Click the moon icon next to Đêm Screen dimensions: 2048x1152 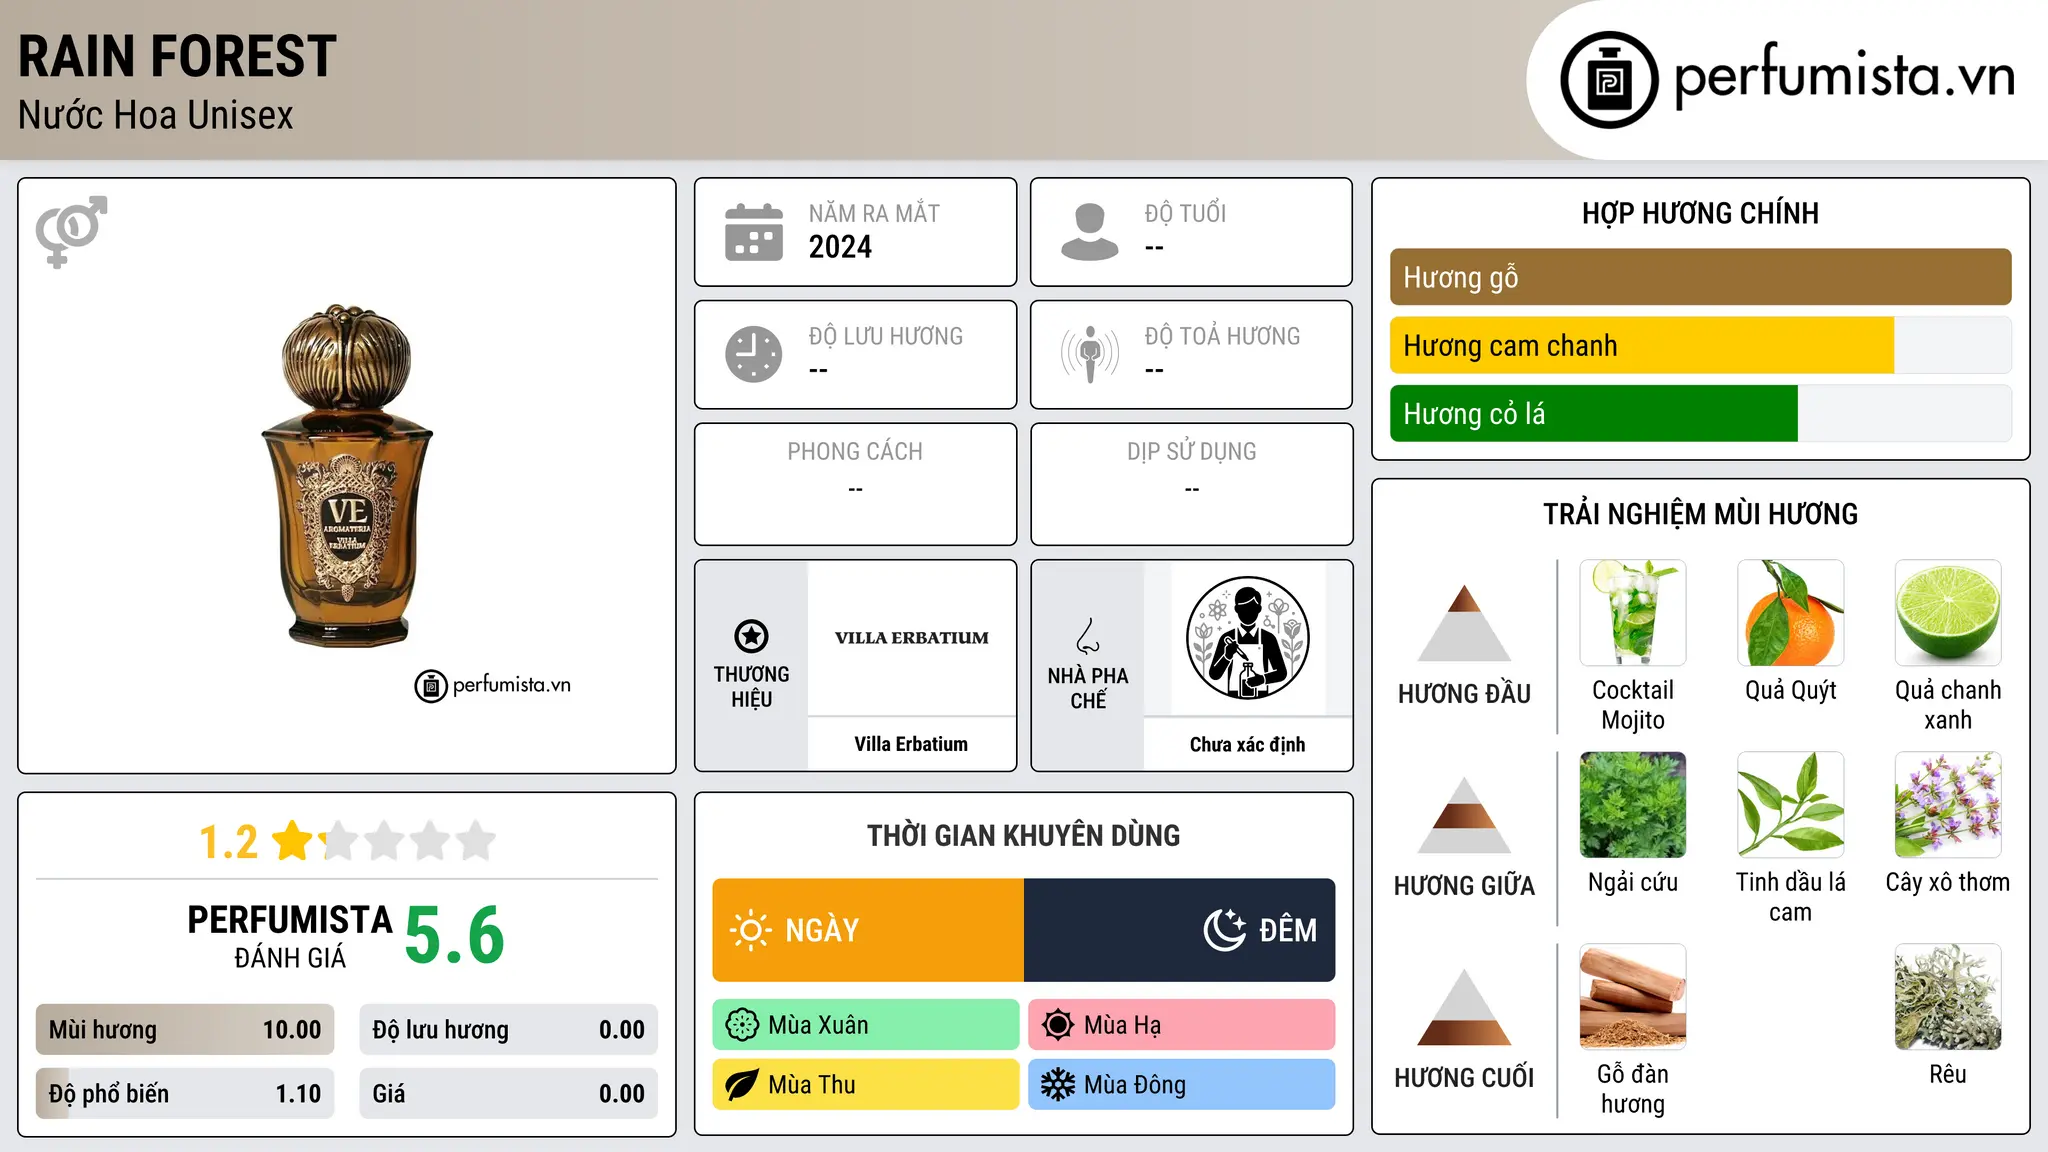(1225, 930)
